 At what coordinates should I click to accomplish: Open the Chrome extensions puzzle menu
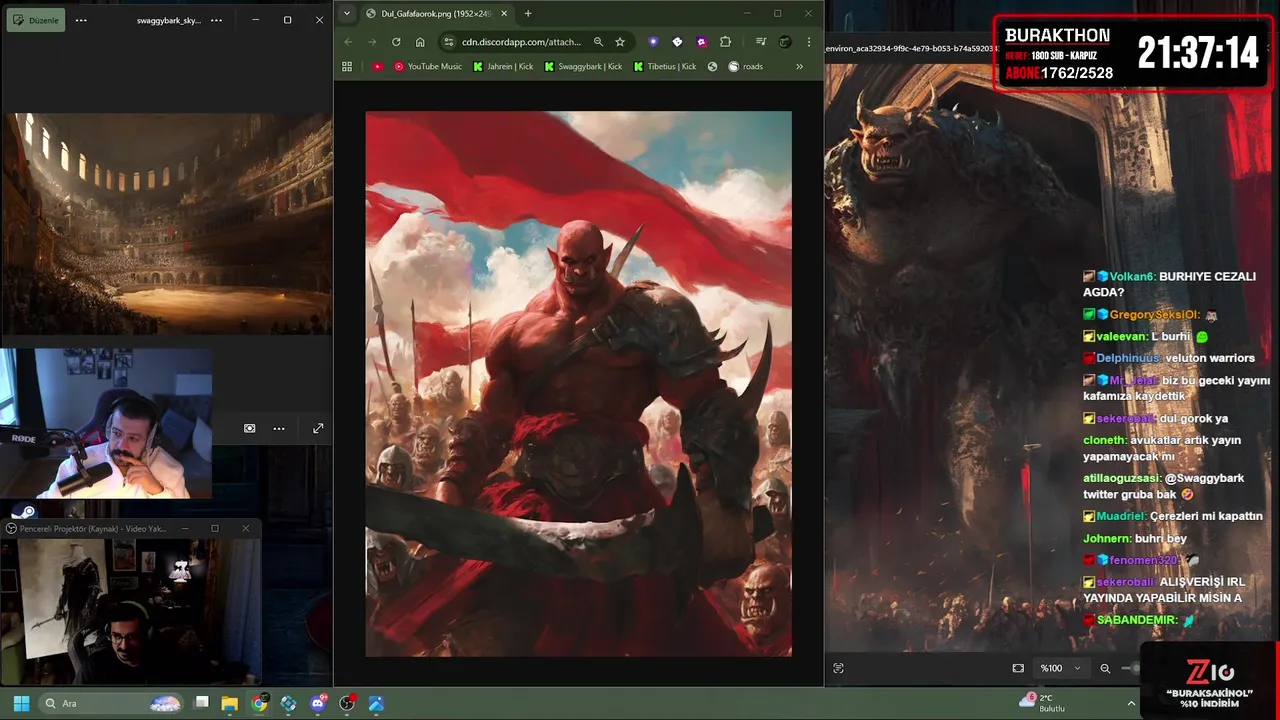point(725,42)
